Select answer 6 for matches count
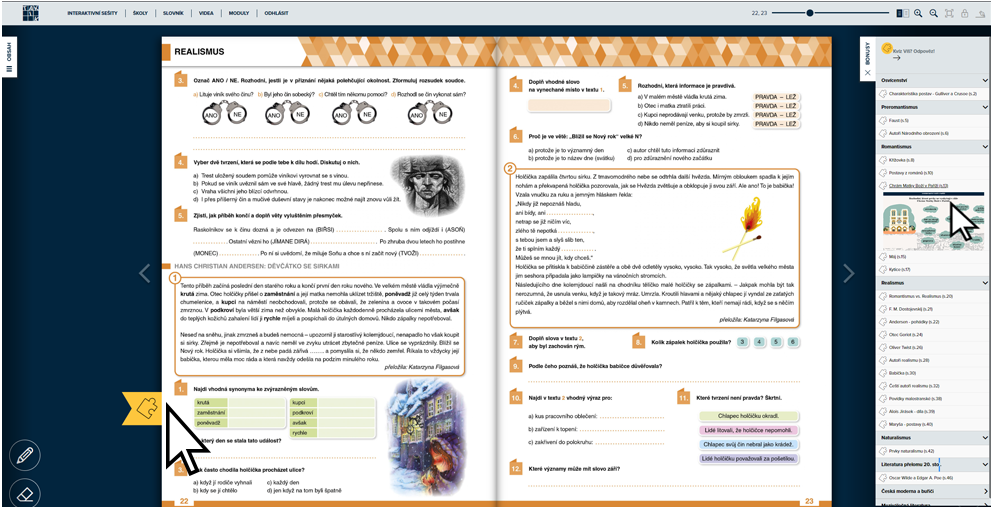This screenshot has width=991, height=507. point(793,342)
